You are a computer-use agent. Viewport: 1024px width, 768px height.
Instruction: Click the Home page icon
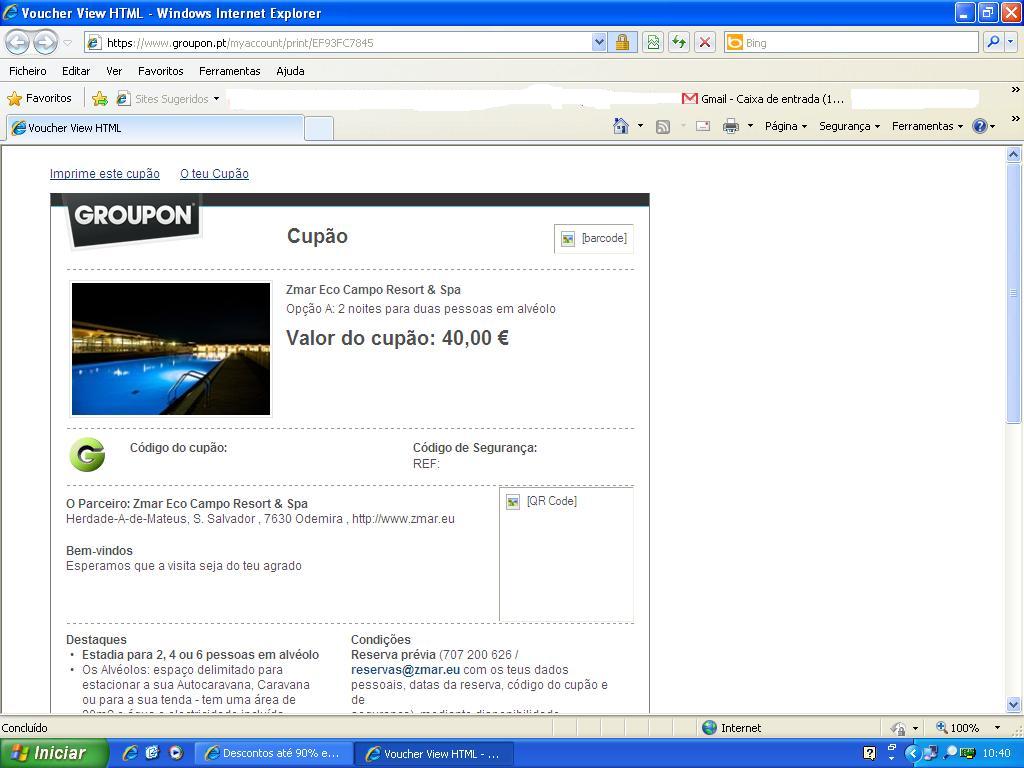(x=621, y=126)
